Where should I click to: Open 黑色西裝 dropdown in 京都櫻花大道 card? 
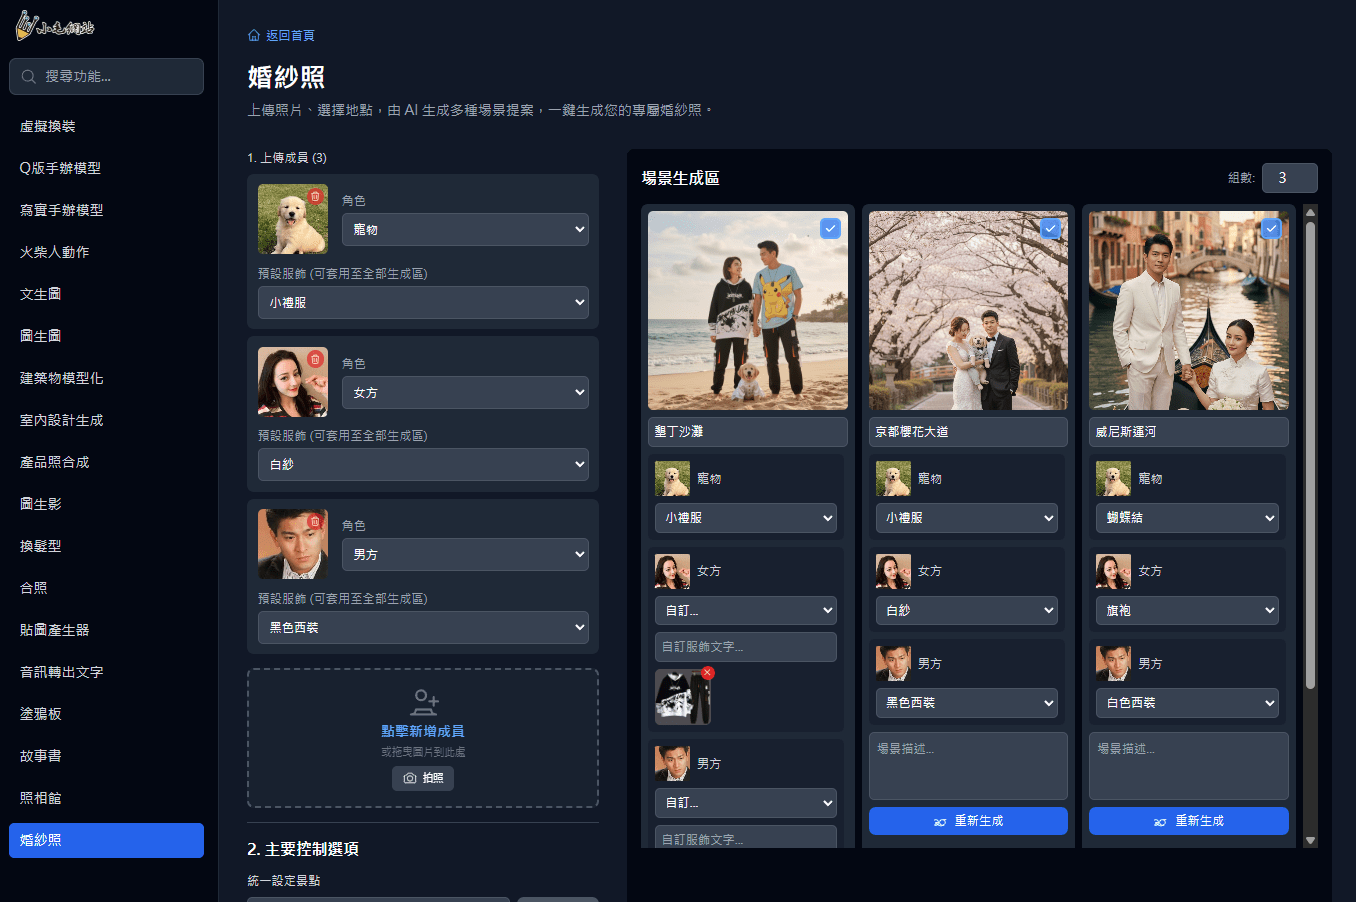[x=967, y=703]
